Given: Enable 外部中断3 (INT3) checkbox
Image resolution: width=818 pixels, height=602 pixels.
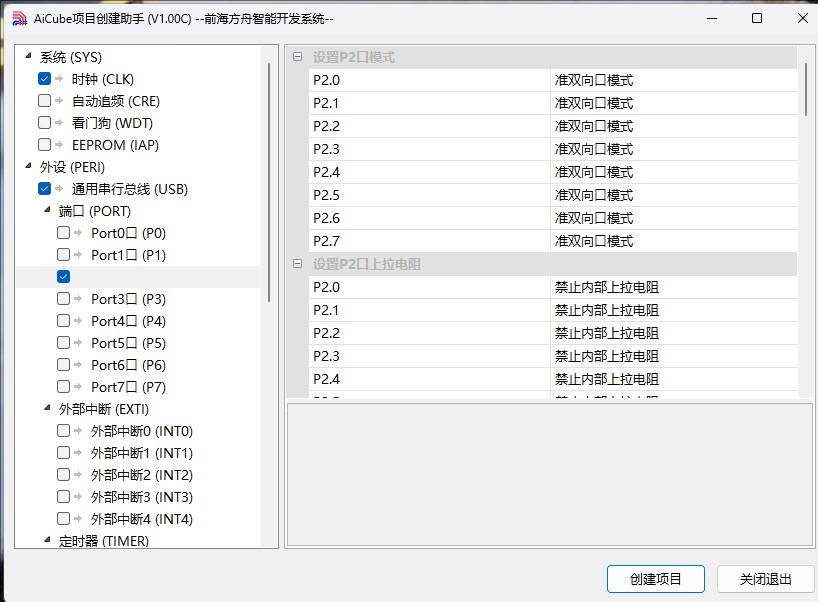Looking at the screenshot, I should 64,496.
